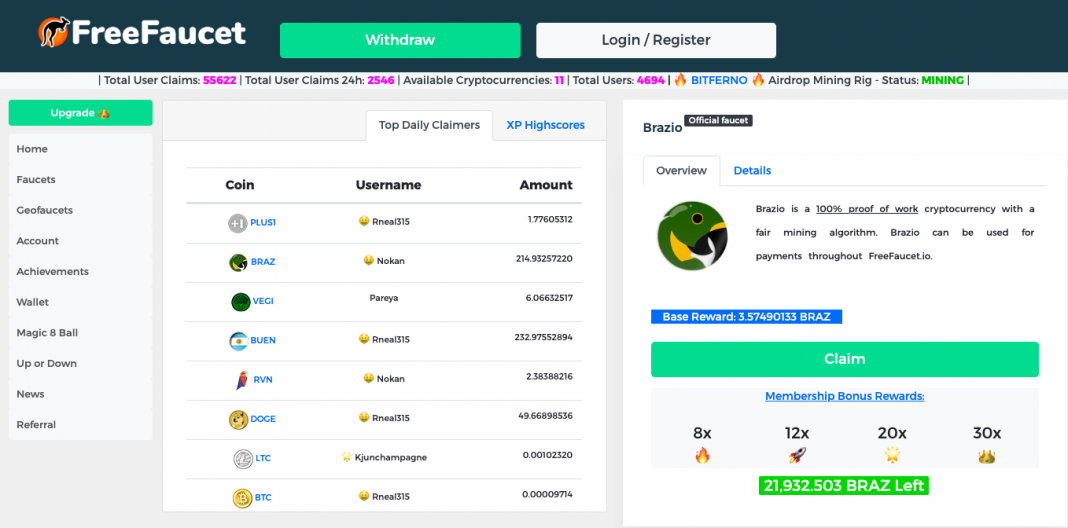Click the Amount column header
Image resolution: width=1068 pixels, height=528 pixels.
[x=546, y=185]
